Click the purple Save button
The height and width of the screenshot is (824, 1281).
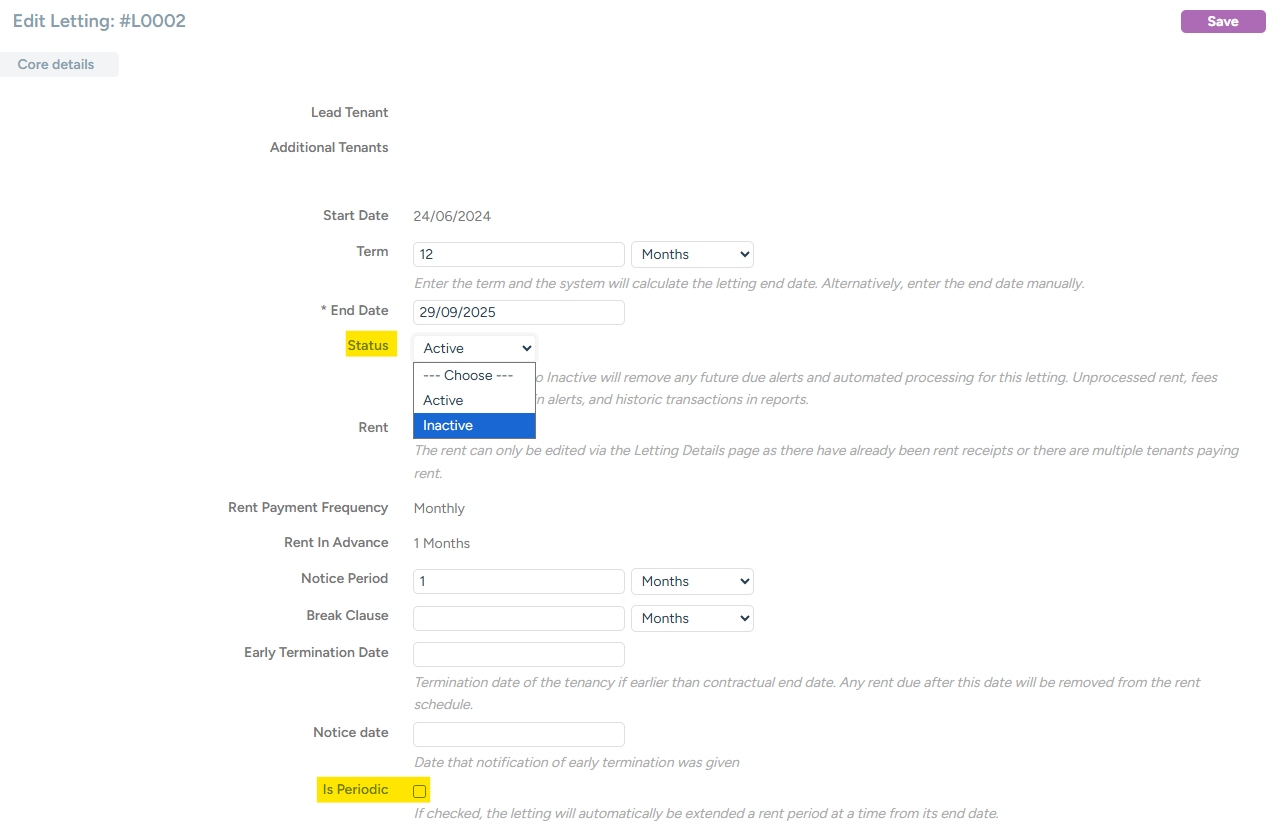pos(1222,21)
